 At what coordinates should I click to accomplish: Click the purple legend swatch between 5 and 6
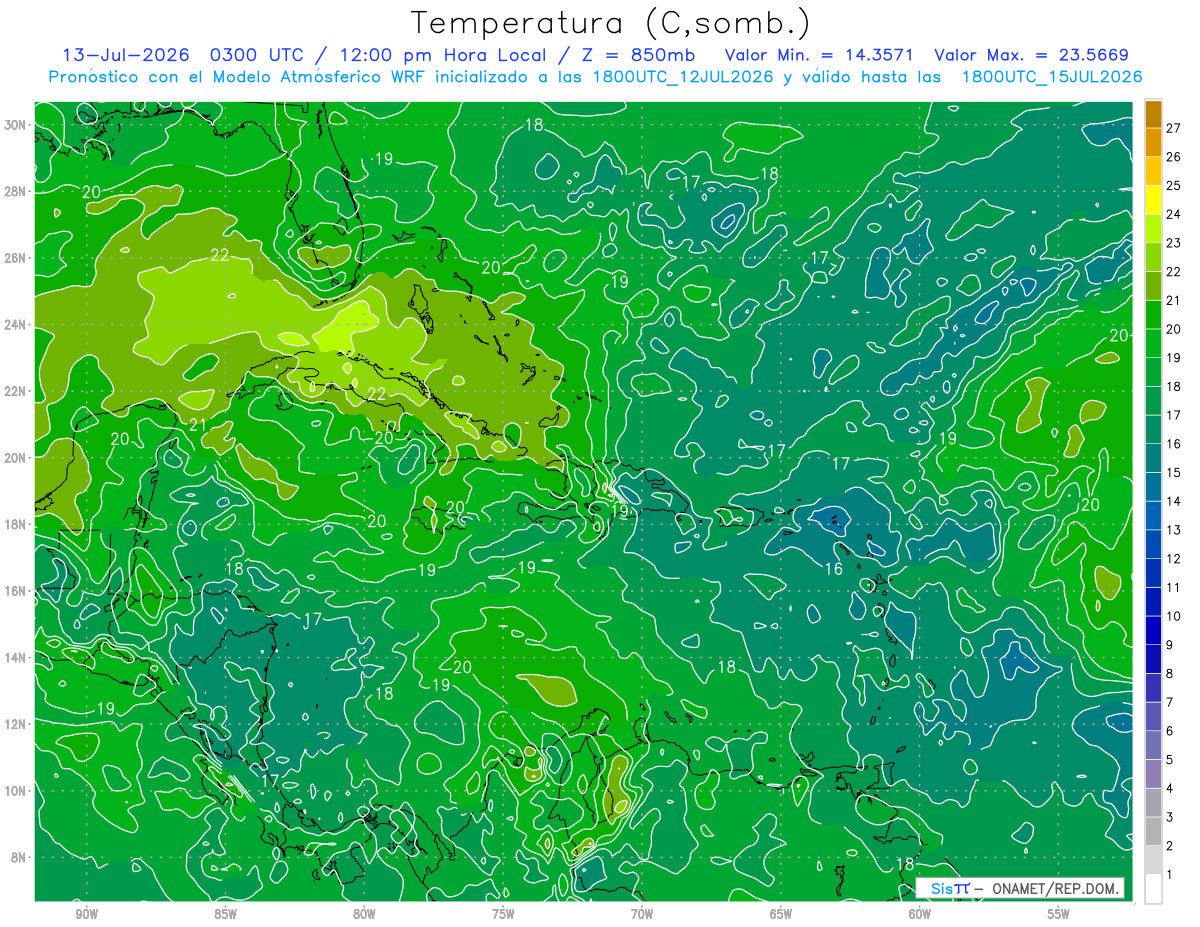[1153, 745]
